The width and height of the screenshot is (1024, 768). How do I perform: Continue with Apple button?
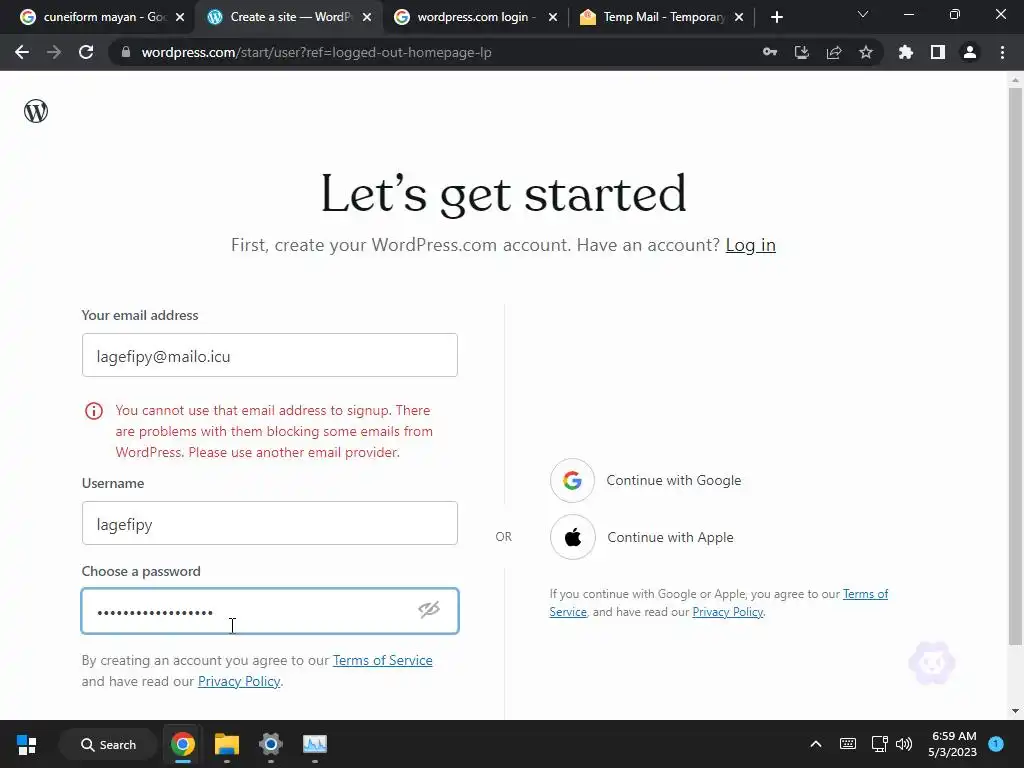pos(642,537)
